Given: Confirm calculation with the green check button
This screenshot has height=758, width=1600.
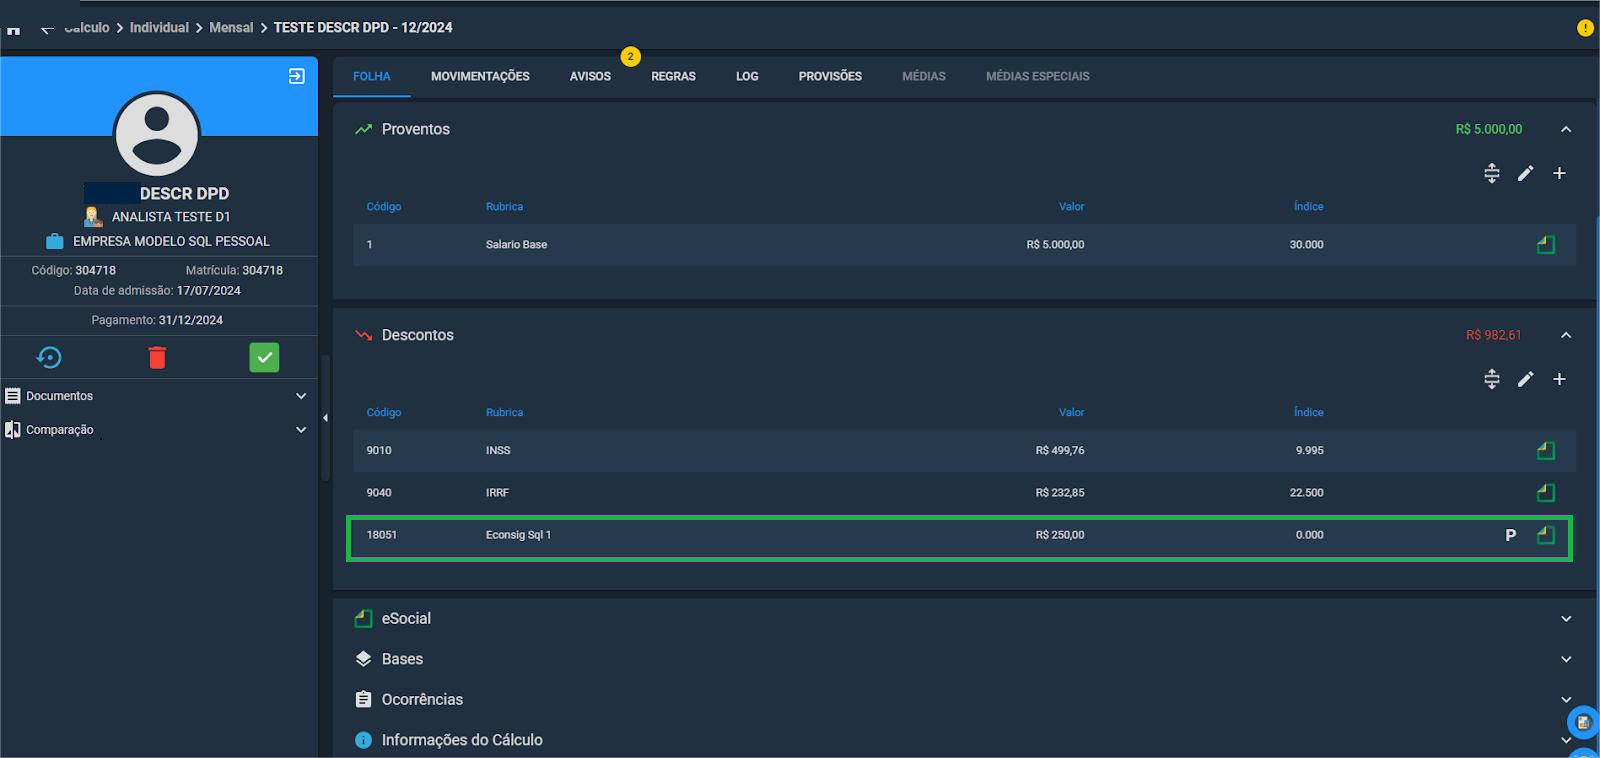Looking at the screenshot, I should point(264,357).
